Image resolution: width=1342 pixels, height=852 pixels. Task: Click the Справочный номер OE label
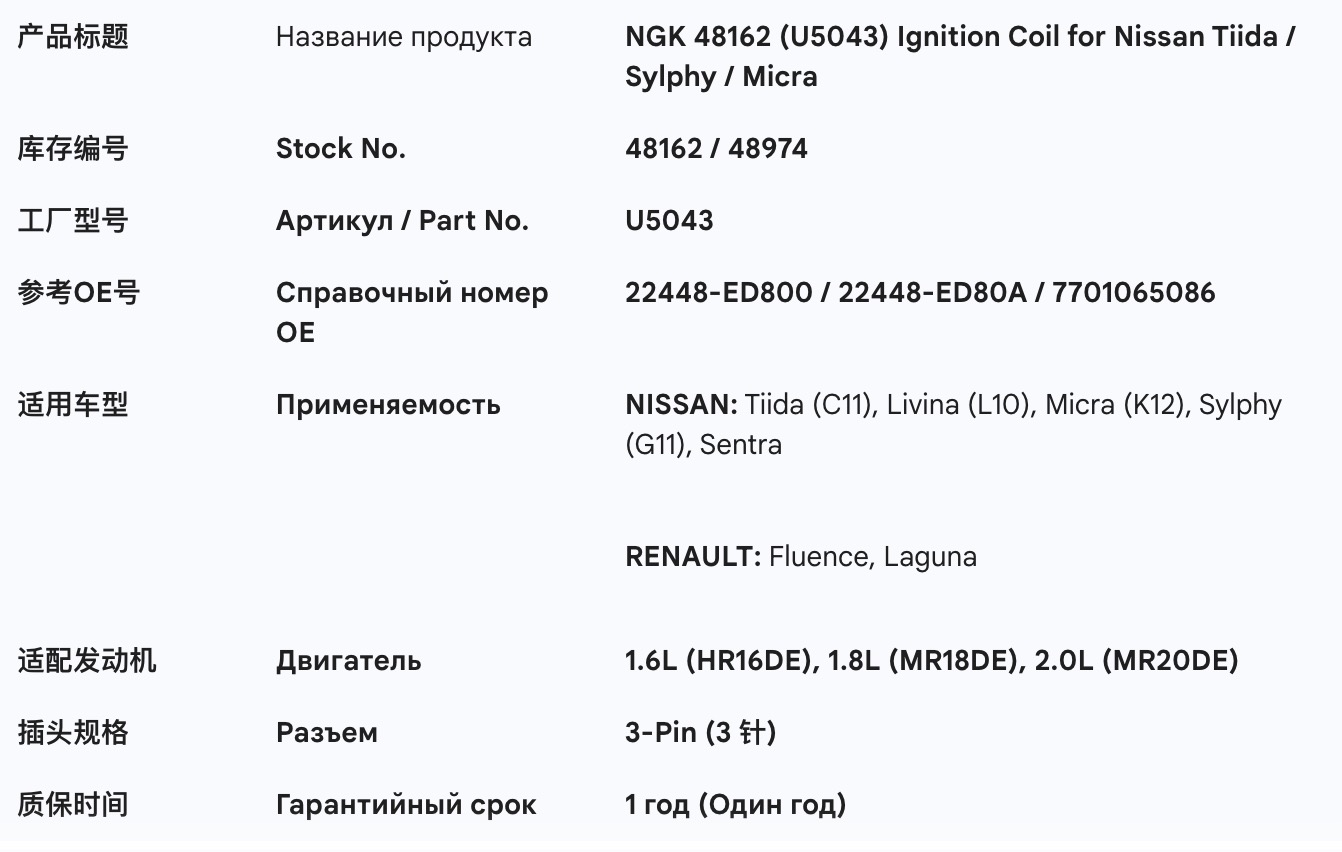click(x=411, y=312)
